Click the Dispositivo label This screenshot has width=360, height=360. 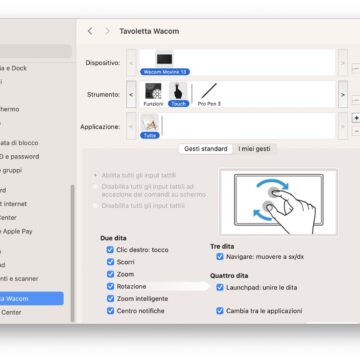[x=102, y=63]
